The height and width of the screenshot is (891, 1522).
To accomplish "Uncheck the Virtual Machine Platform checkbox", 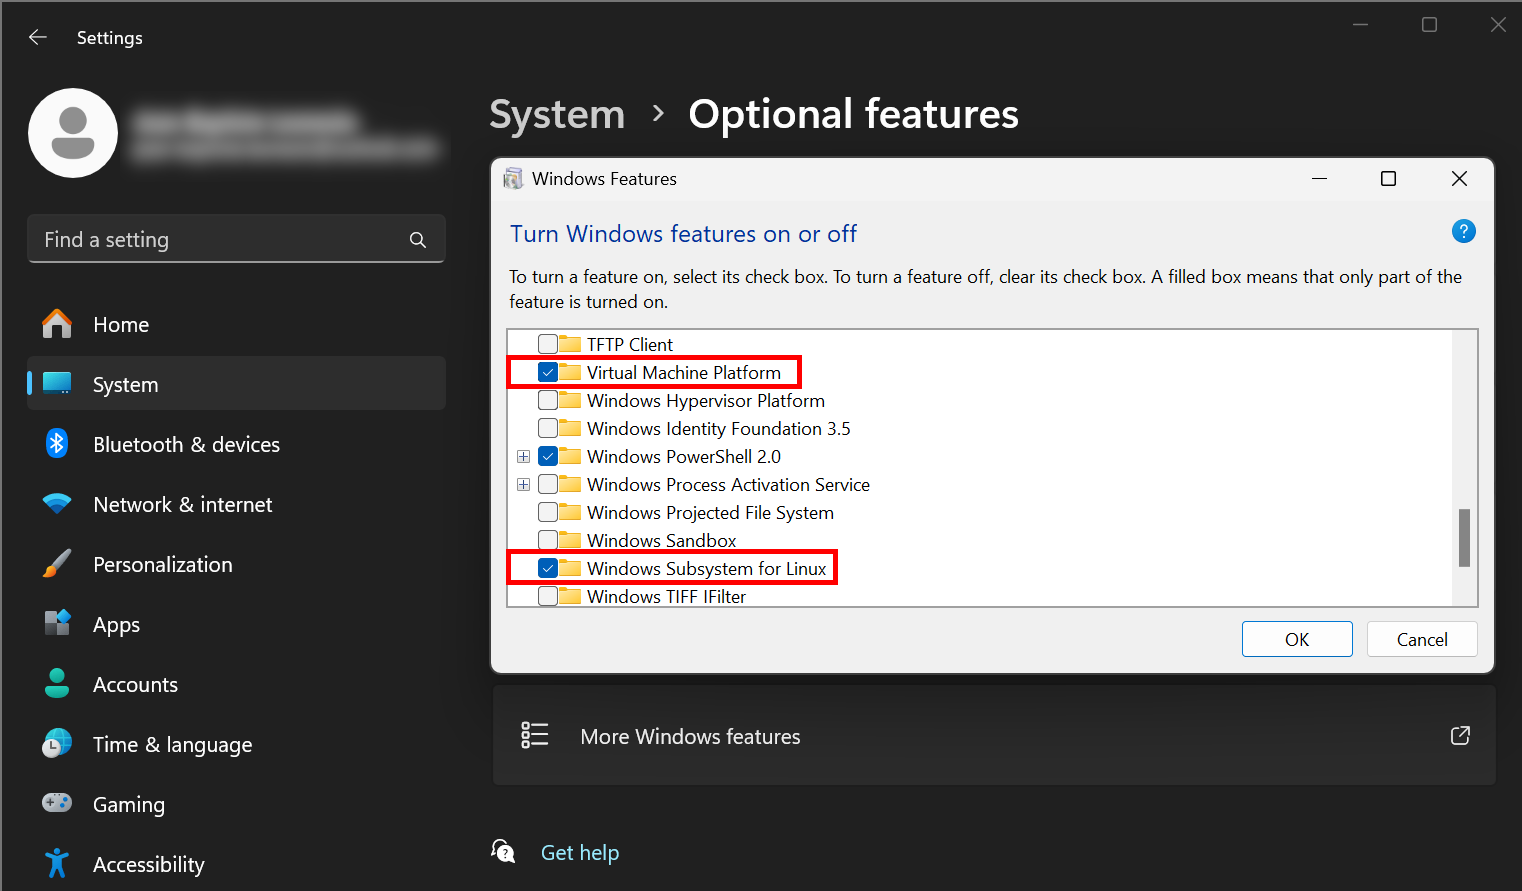I will click(548, 372).
